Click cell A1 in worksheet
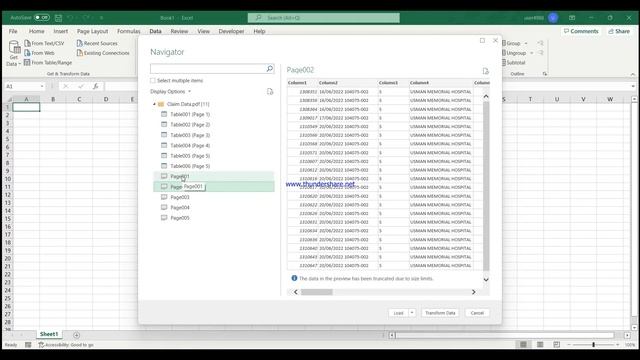Viewport: 640px width, 360px height. [x=26, y=107]
